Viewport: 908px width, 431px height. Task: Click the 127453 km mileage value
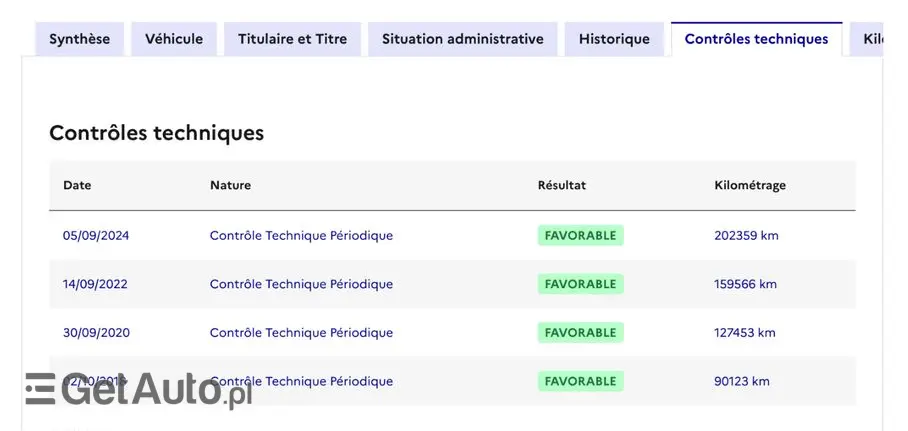tap(745, 333)
